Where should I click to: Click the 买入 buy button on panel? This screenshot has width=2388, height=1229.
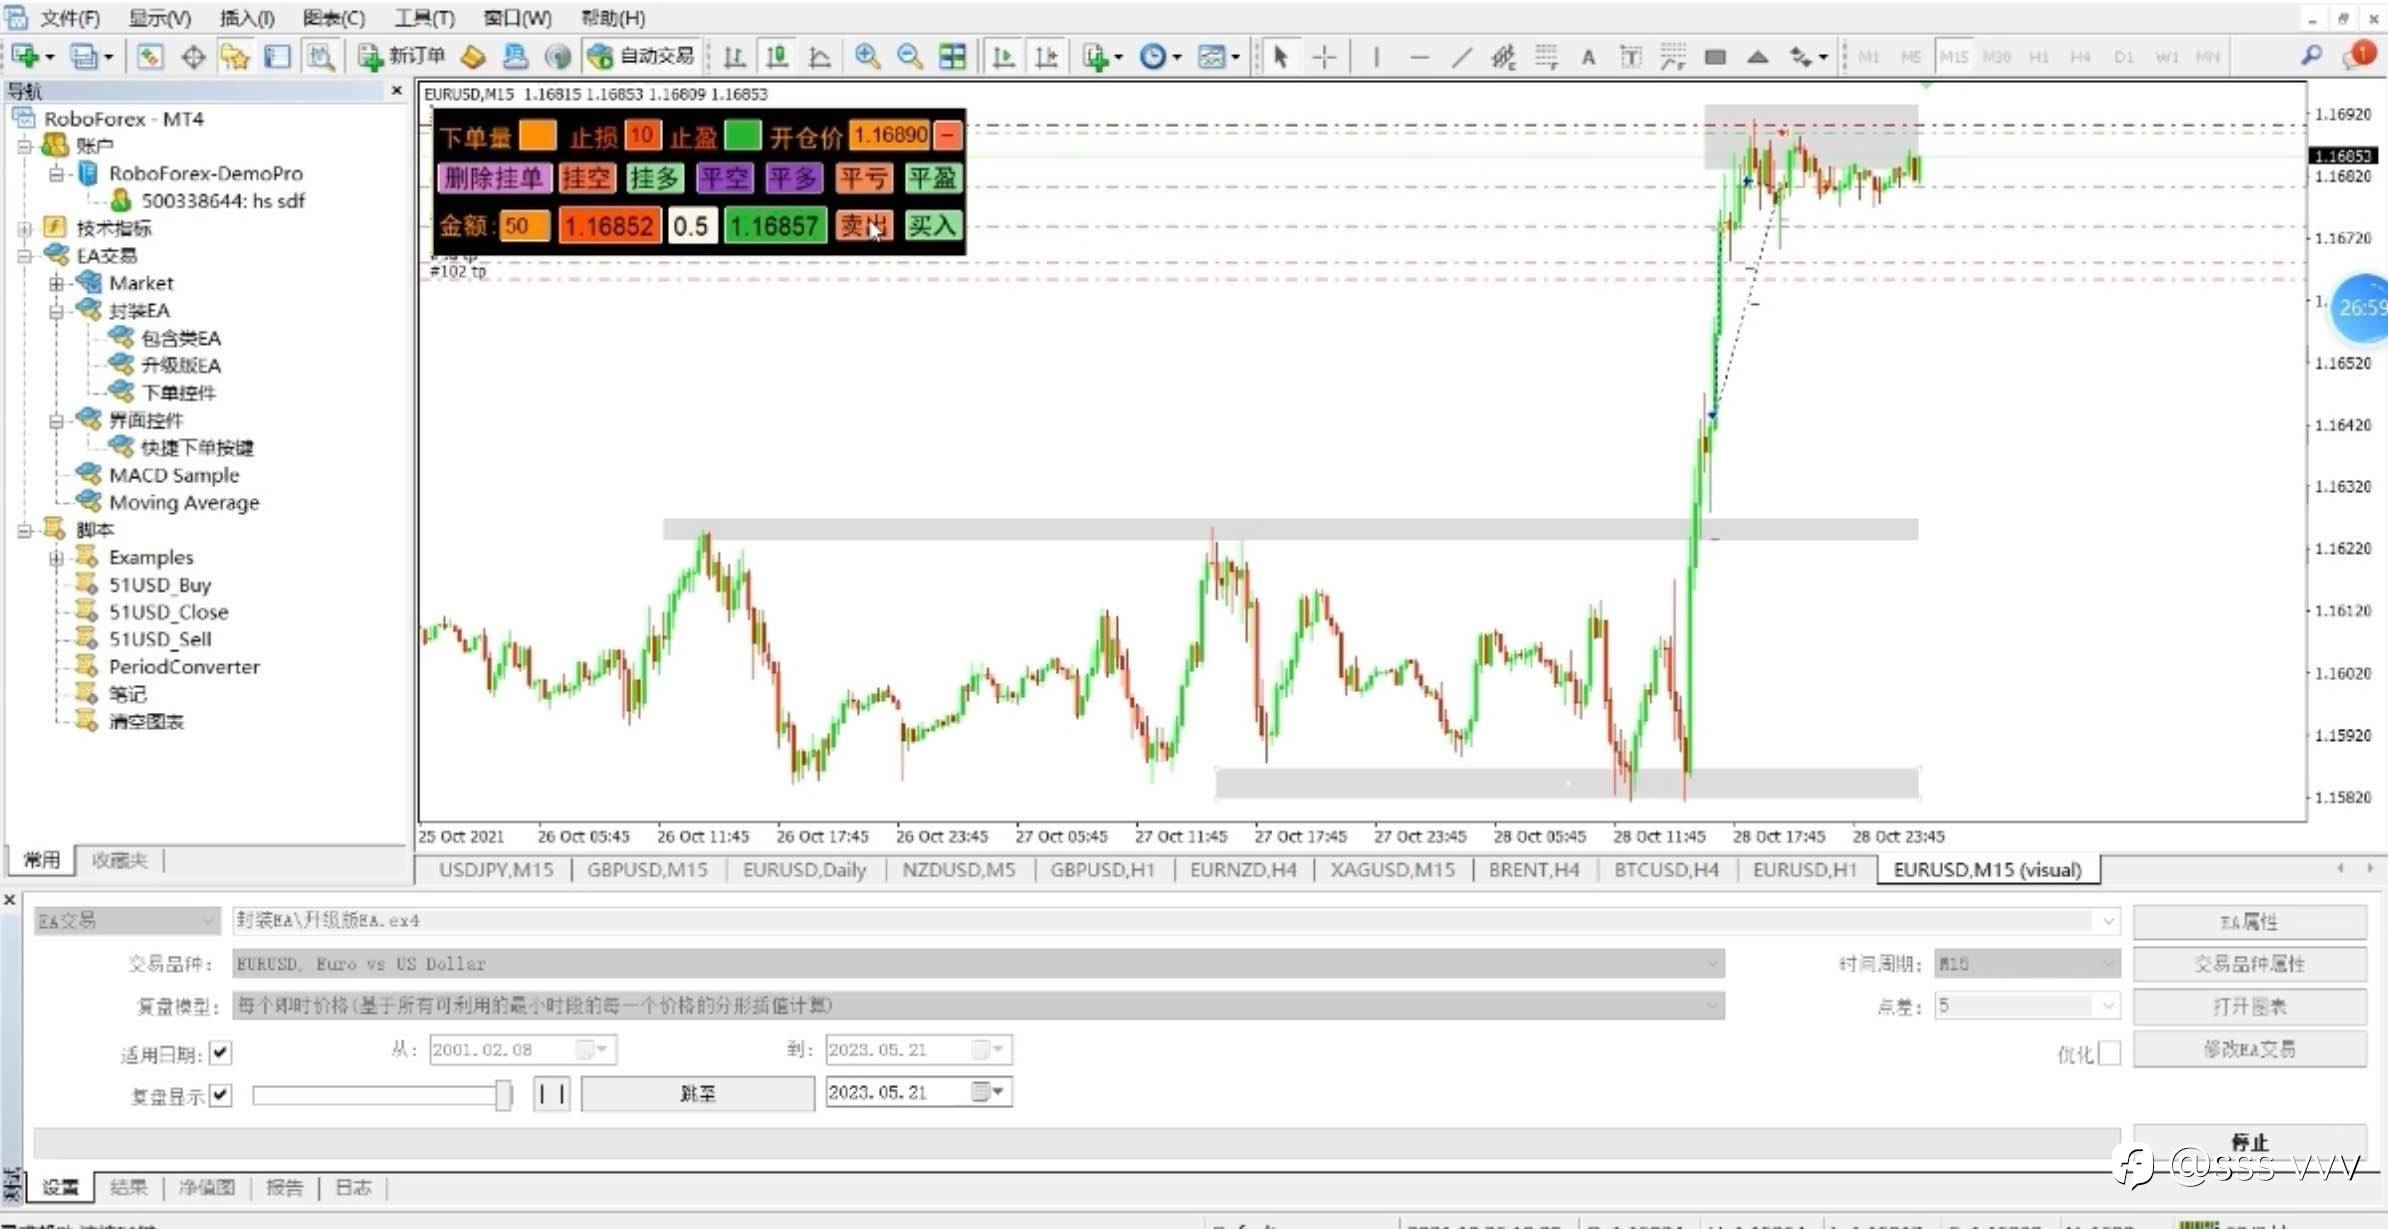932,226
